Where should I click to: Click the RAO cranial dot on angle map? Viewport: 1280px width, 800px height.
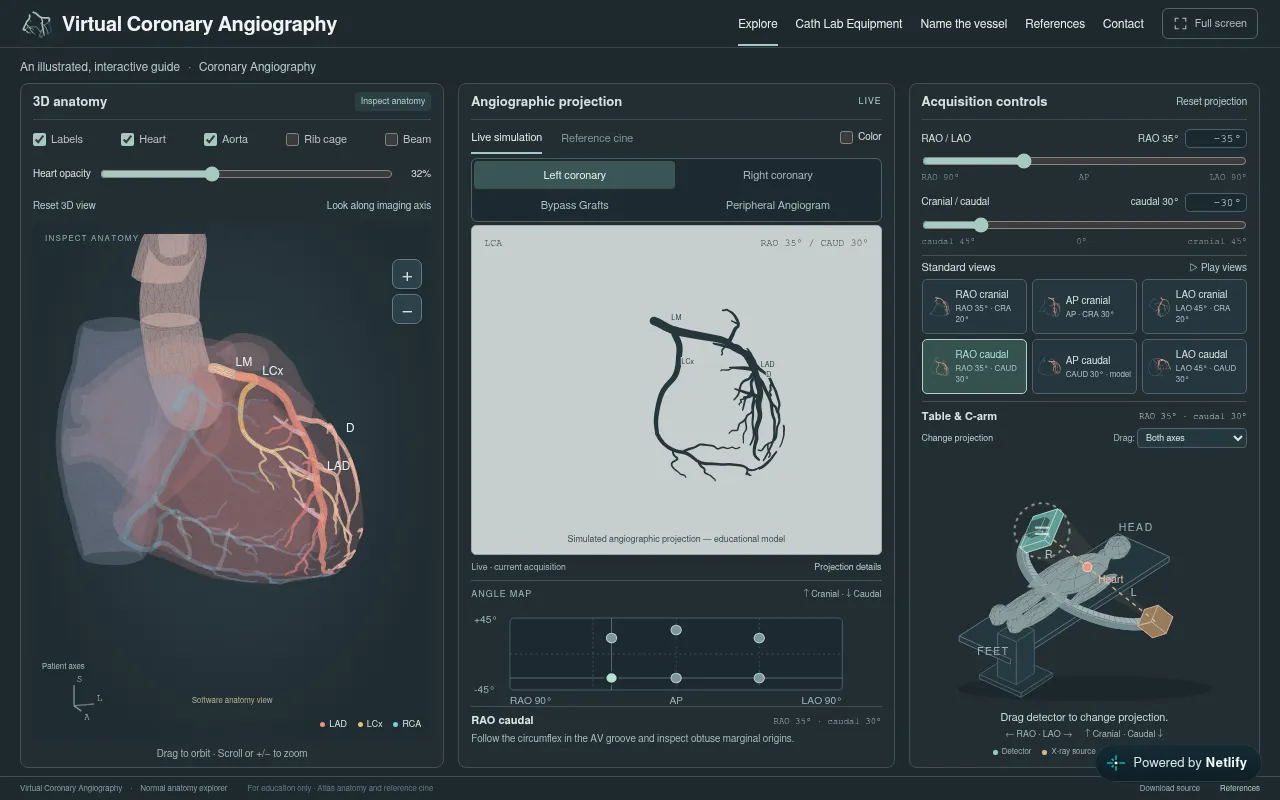point(611,638)
